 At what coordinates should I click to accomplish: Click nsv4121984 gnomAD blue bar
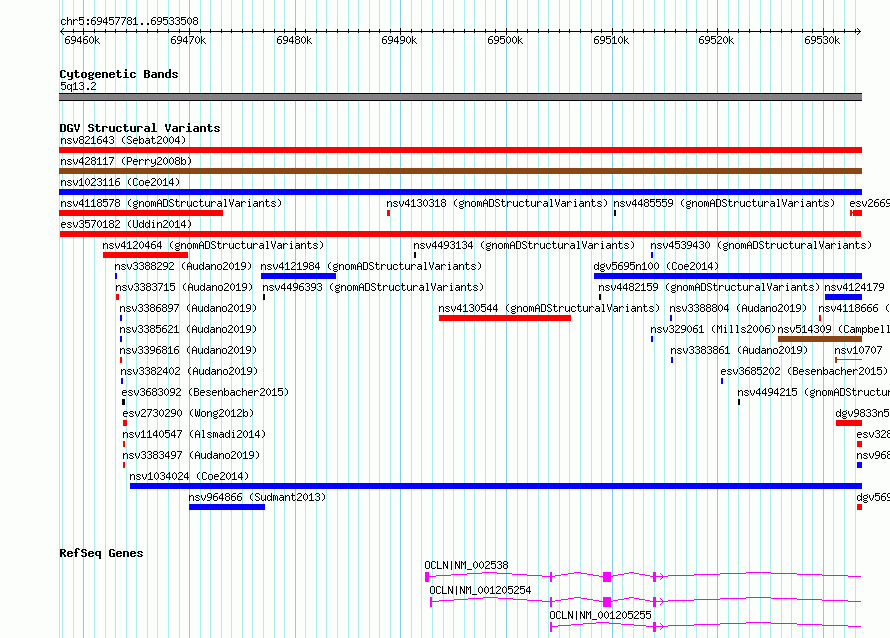coord(299,276)
